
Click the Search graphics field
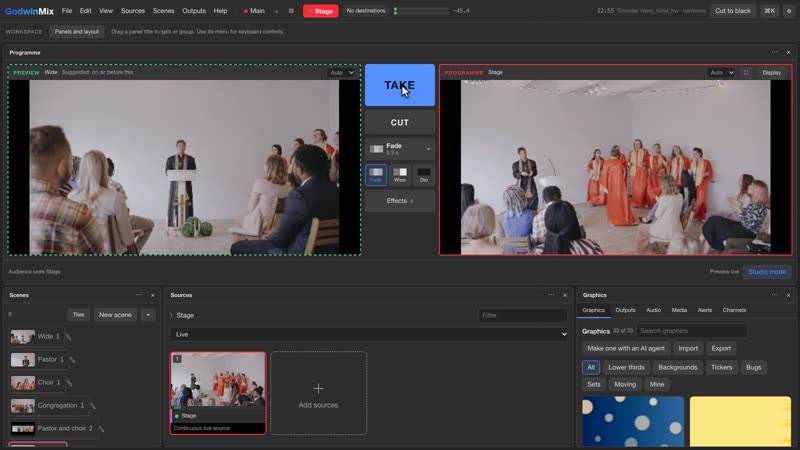[x=691, y=331]
